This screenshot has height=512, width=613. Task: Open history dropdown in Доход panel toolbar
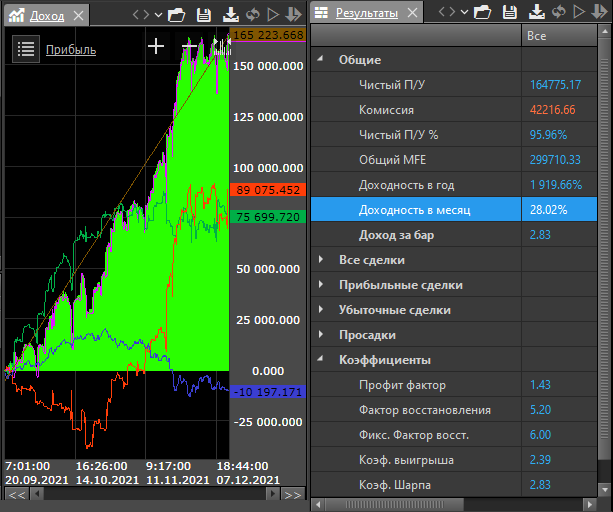158,15
